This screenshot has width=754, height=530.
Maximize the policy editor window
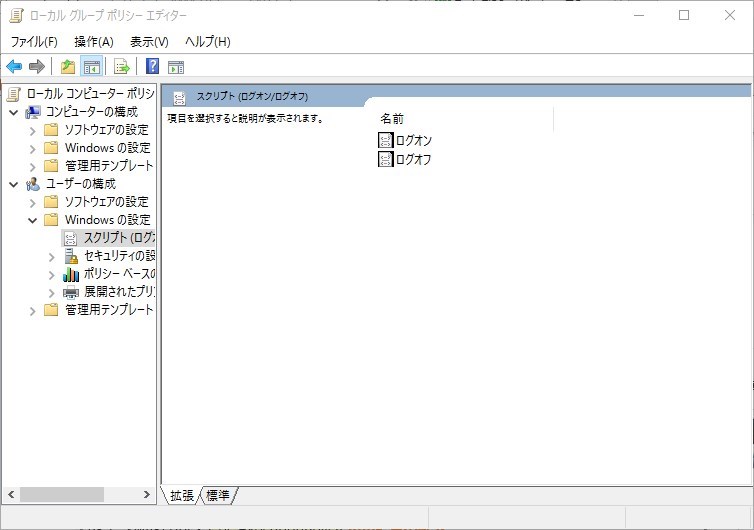coord(684,15)
